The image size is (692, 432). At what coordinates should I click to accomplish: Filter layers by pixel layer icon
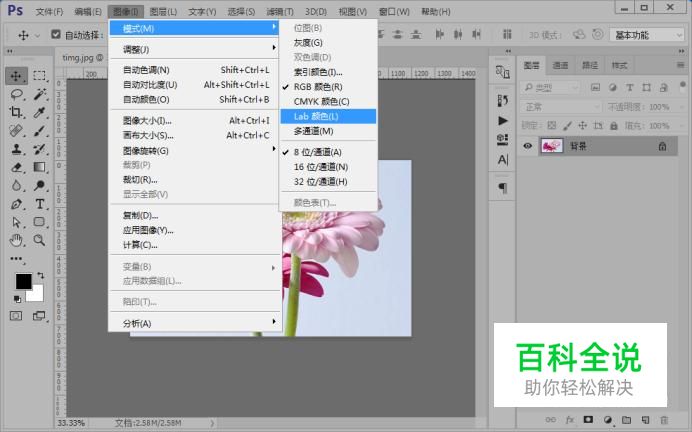point(595,88)
